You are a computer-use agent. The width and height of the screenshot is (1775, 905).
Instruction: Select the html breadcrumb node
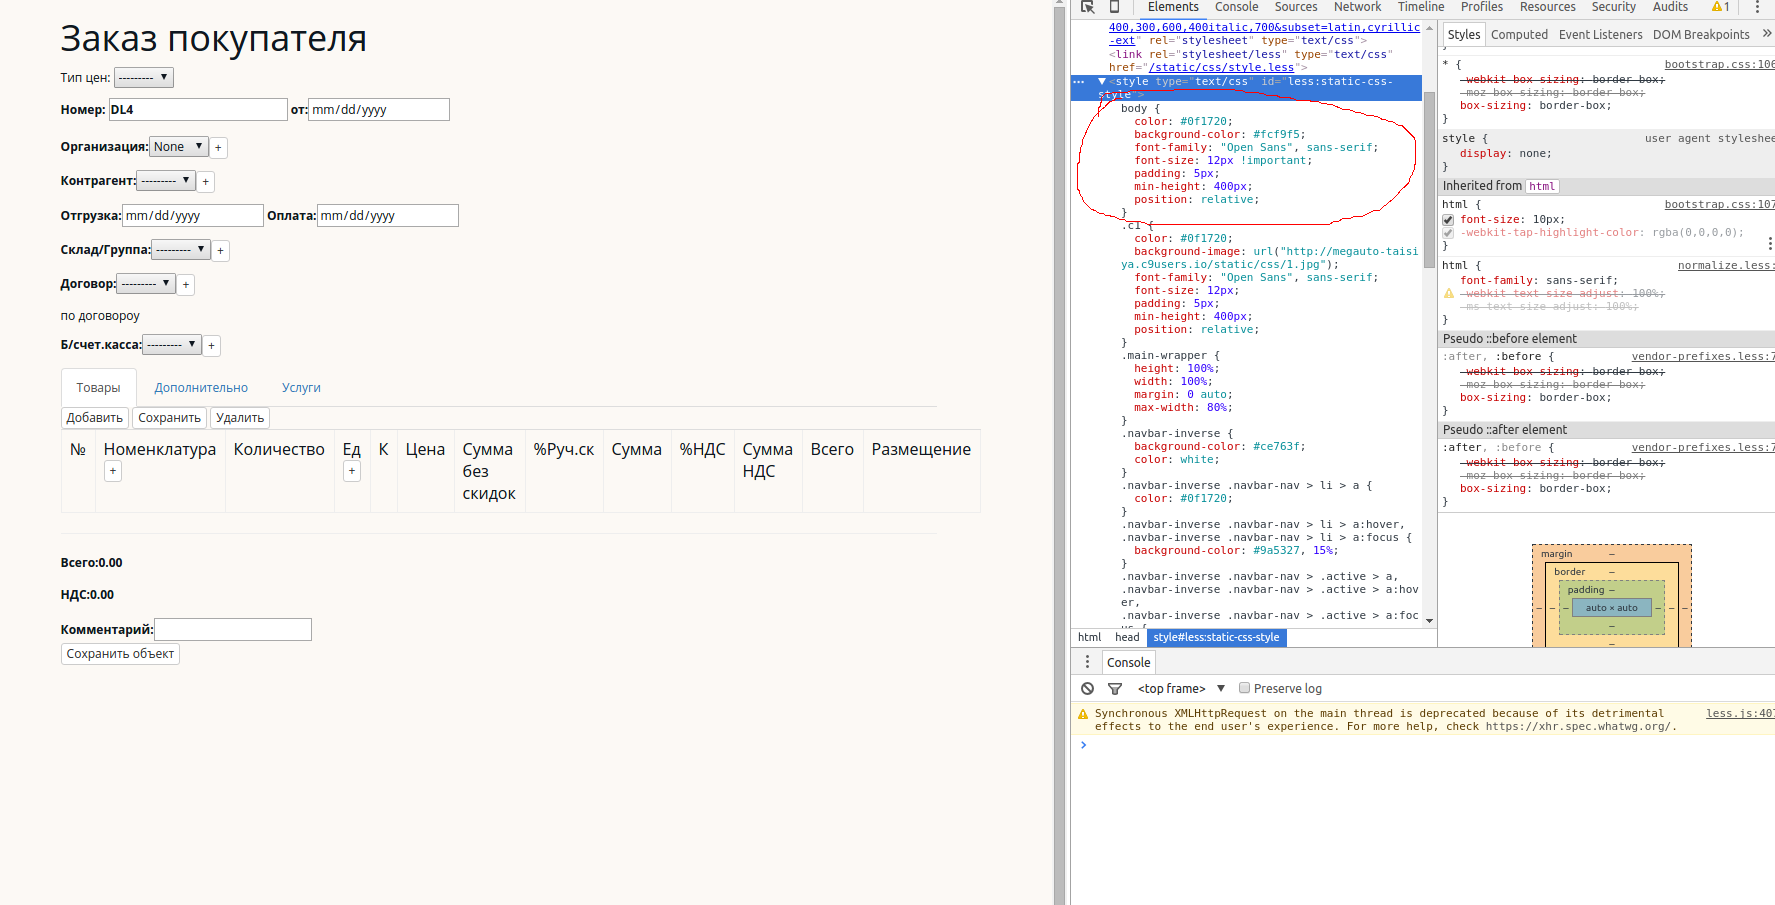(x=1089, y=637)
